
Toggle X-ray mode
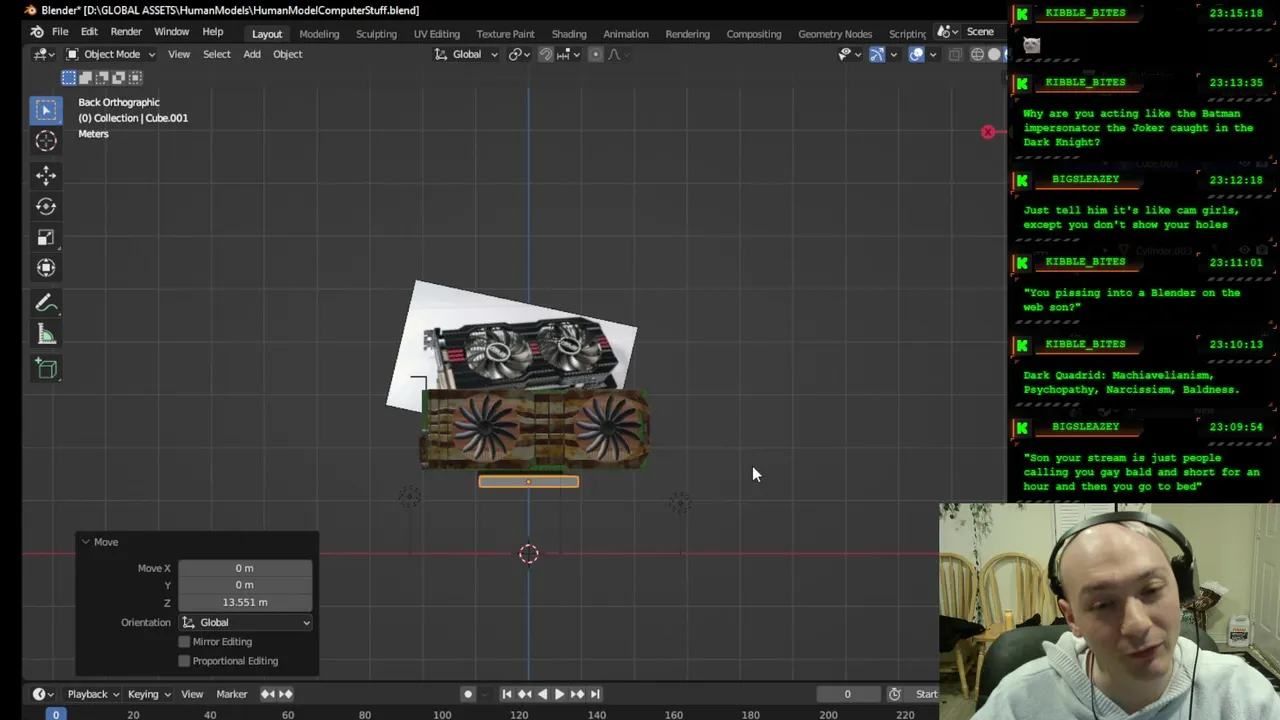tap(955, 54)
